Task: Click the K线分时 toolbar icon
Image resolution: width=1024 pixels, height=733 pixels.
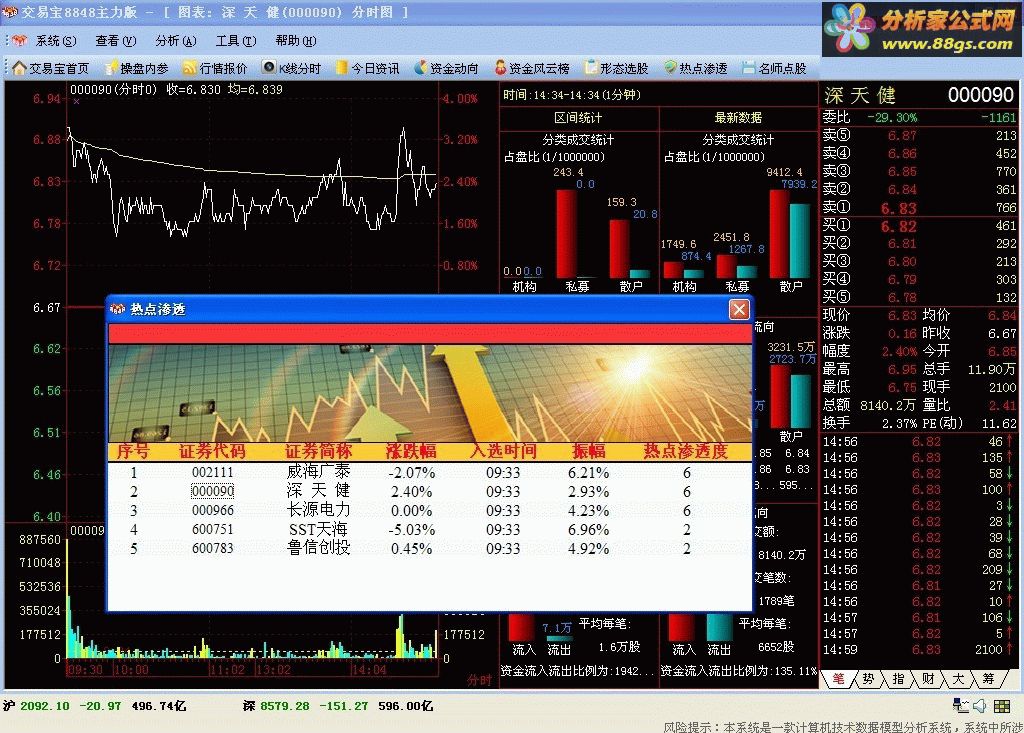Action: click(268, 67)
